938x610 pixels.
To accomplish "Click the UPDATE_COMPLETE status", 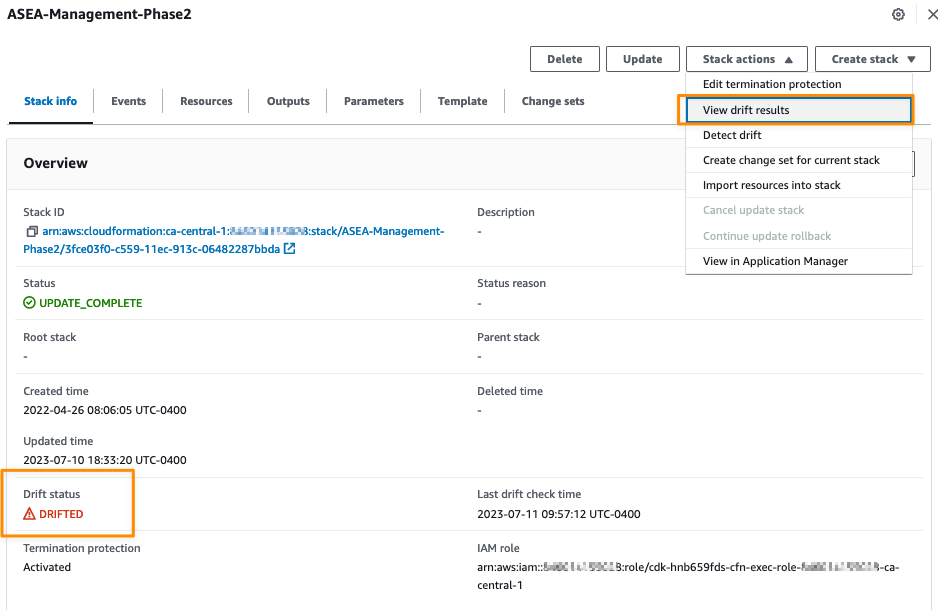I will point(83,303).
